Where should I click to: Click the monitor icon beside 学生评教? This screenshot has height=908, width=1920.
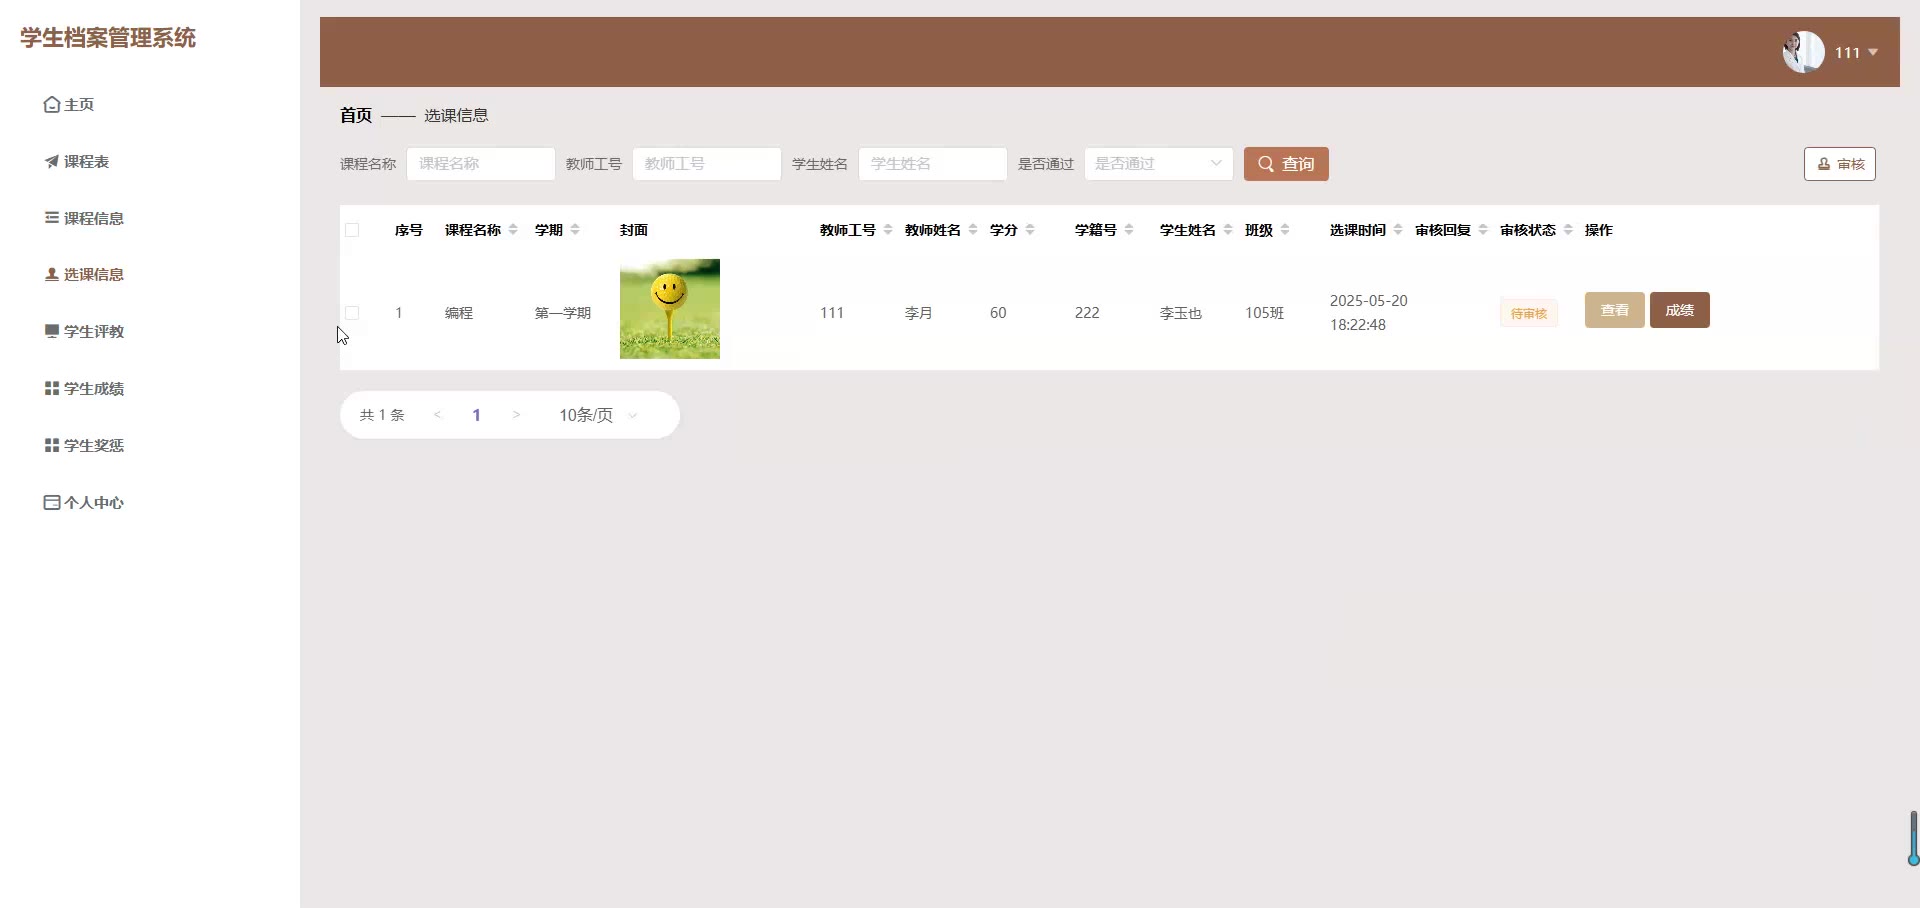coord(51,331)
